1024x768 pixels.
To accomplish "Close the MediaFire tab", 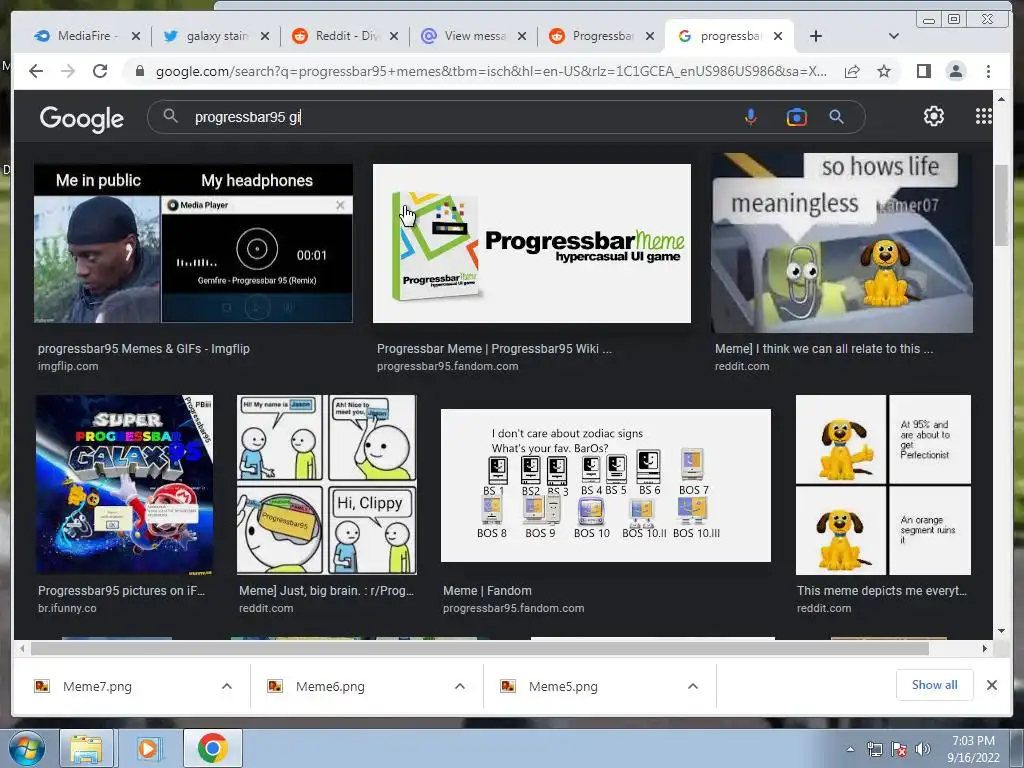I will [136, 36].
